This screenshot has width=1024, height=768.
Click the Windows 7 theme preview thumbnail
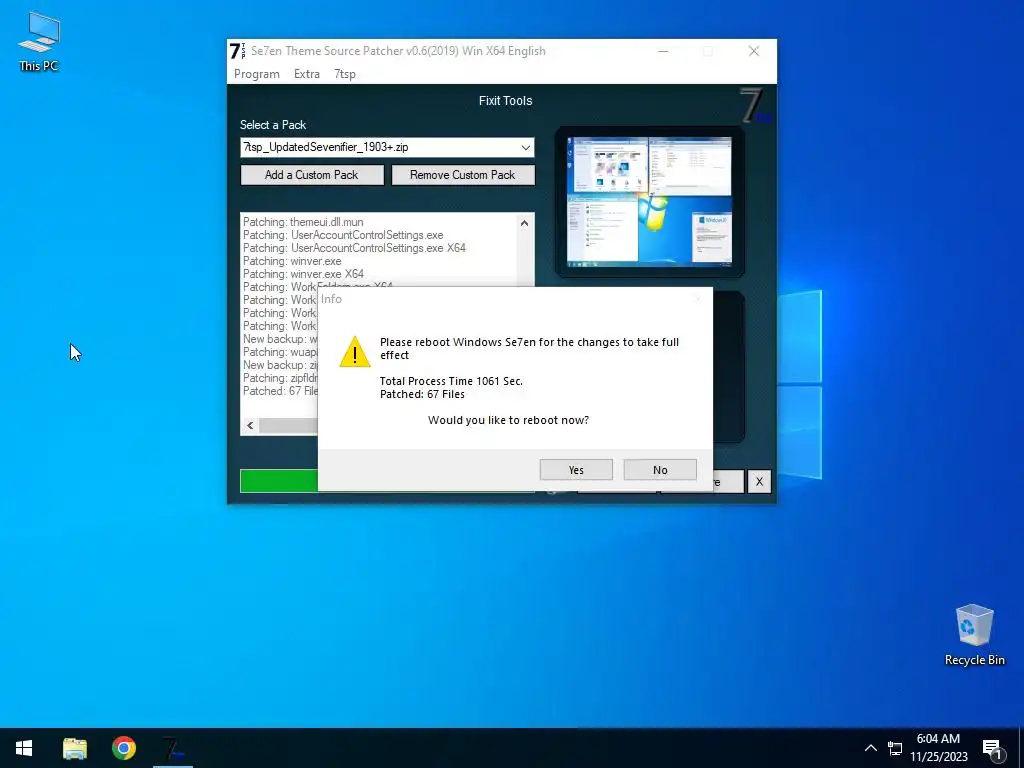pyautogui.click(x=649, y=202)
